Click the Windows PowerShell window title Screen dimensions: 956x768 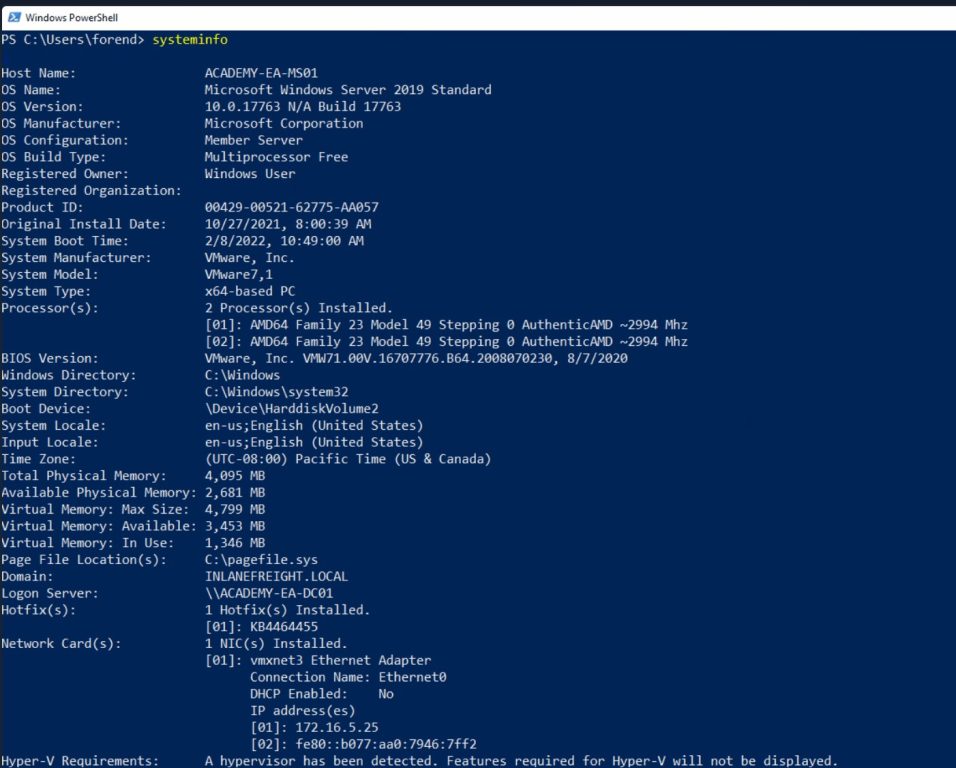tap(71, 18)
